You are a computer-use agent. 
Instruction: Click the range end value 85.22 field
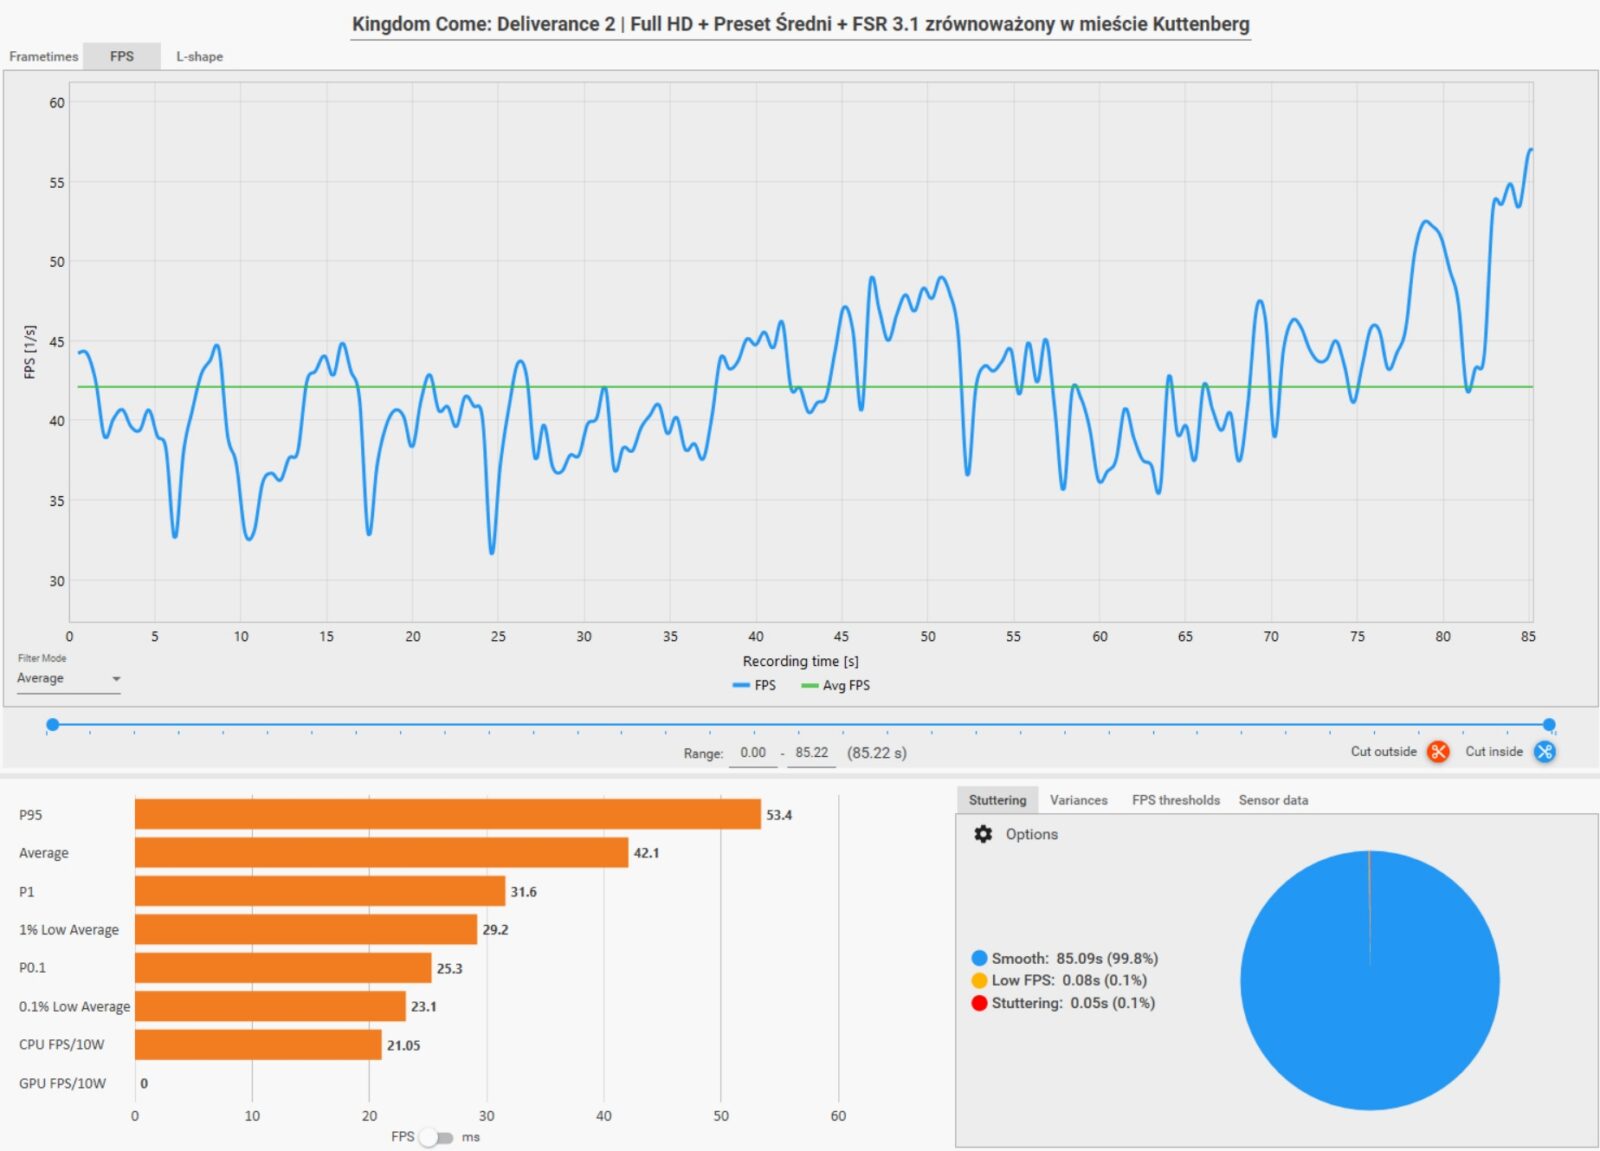click(811, 753)
